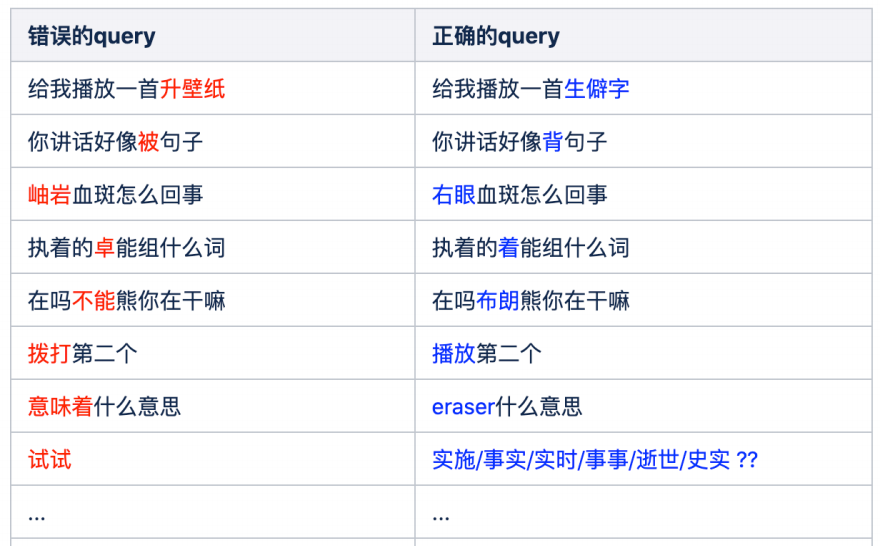The height and width of the screenshot is (551, 883).
Task: Click the cell "执着的卓能组什么词"
Action: (x=213, y=247)
